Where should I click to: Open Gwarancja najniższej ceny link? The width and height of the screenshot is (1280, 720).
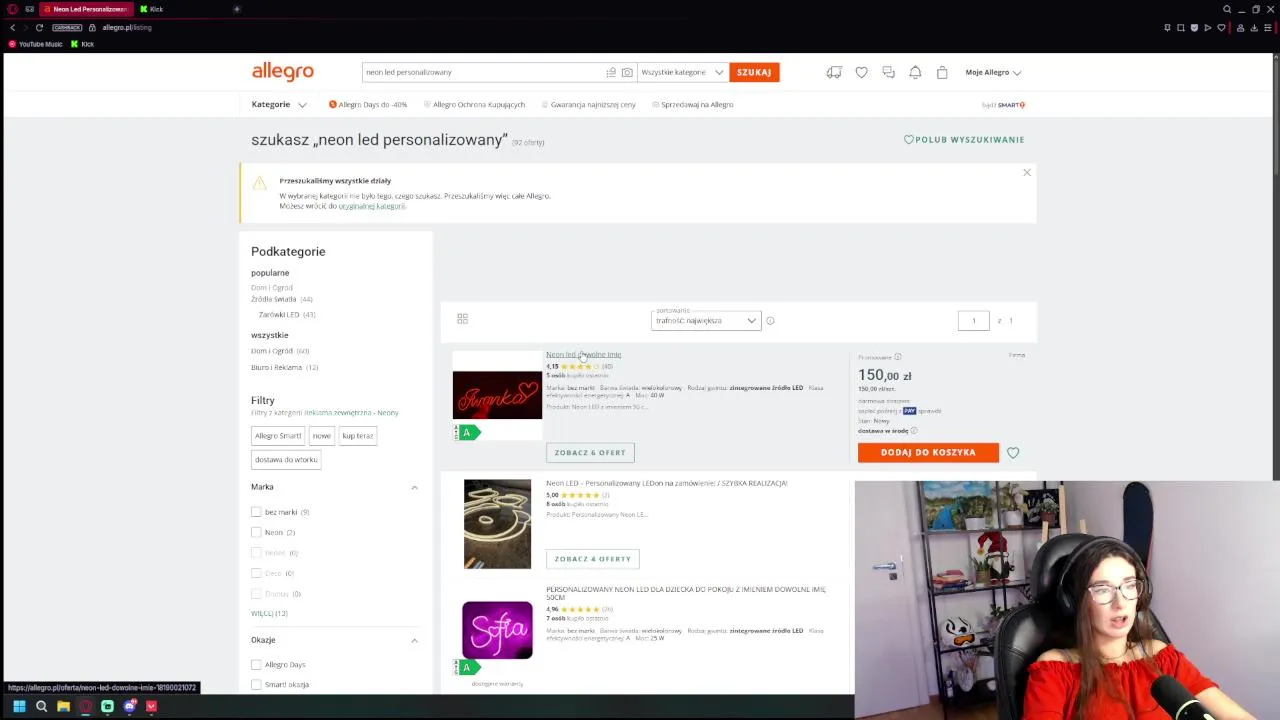point(588,104)
